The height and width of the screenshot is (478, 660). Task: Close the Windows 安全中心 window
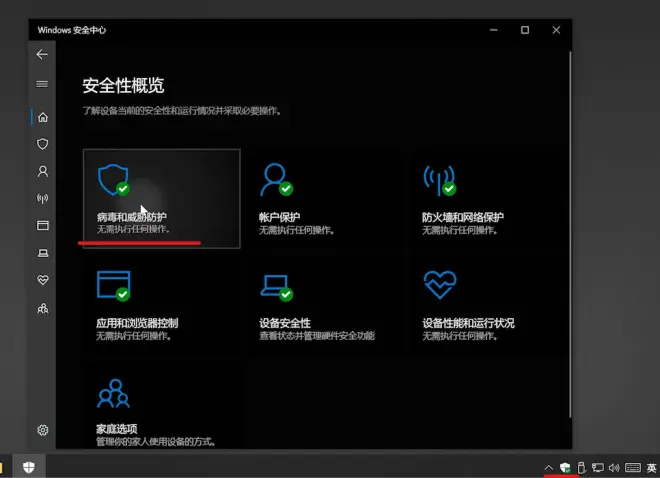(556, 30)
